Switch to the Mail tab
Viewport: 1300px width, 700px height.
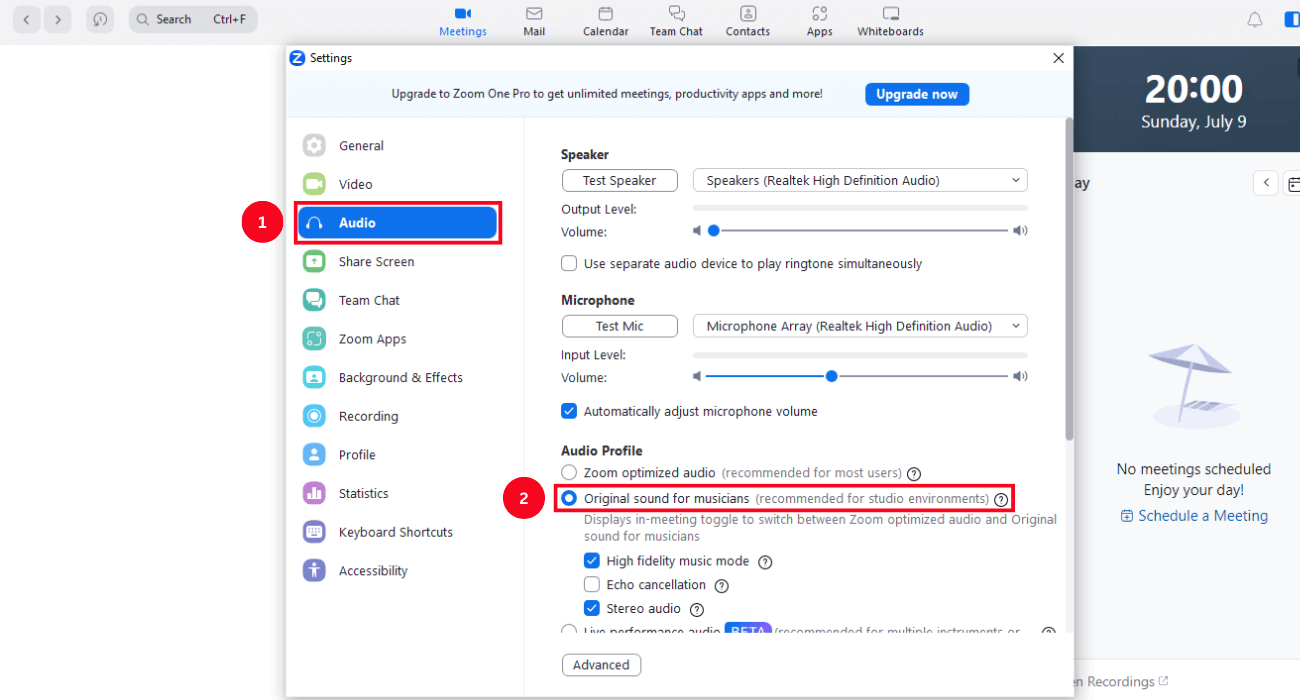(534, 21)
